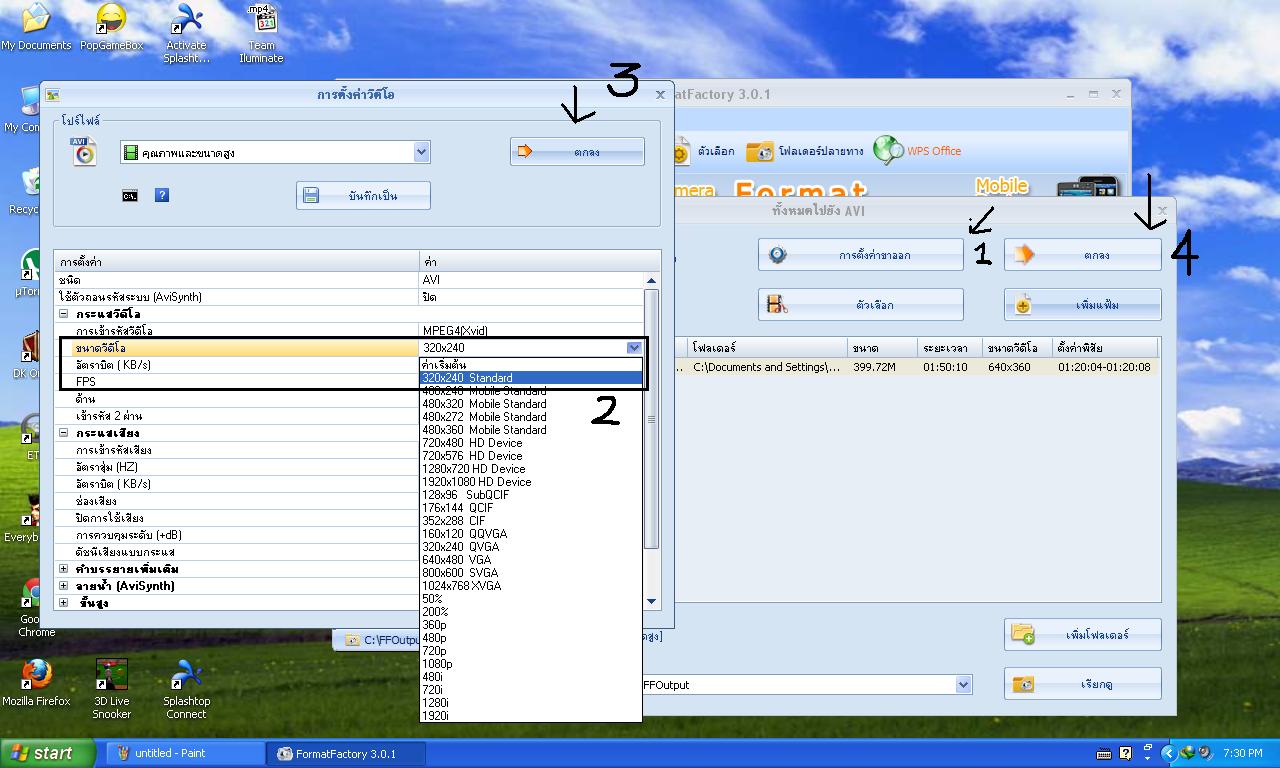1280x768 pixels.
Task: Click the add file button
Action: 1083,305
